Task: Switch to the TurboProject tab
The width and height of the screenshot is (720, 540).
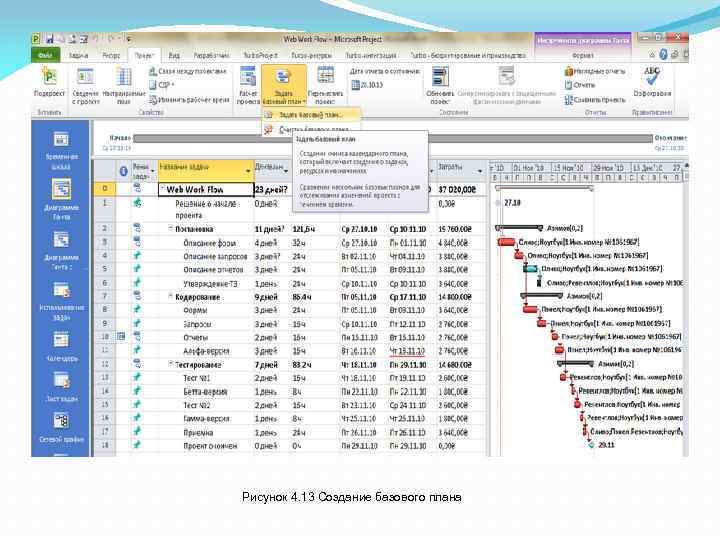Action: (260, 55)
